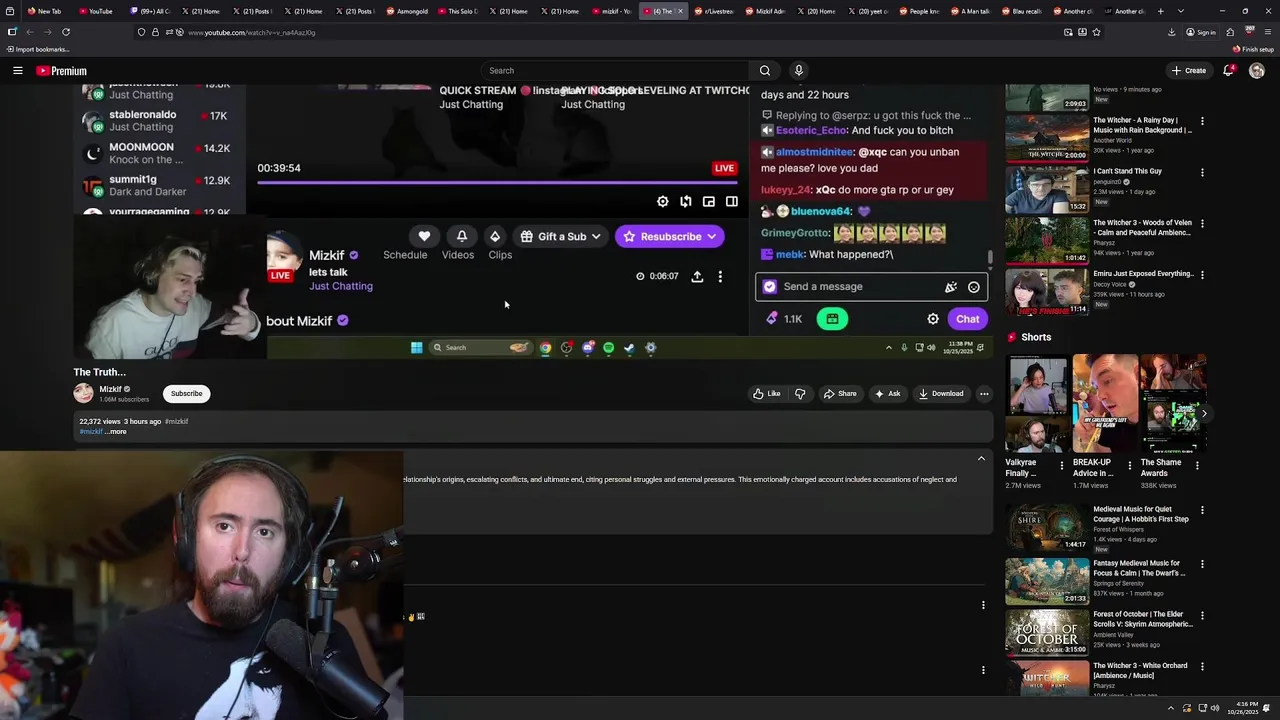Viewport: 1280px width, 720px height.
Task: Start voice search with the microphone icon
Action: pyautogui.click(x=798, y=71)
